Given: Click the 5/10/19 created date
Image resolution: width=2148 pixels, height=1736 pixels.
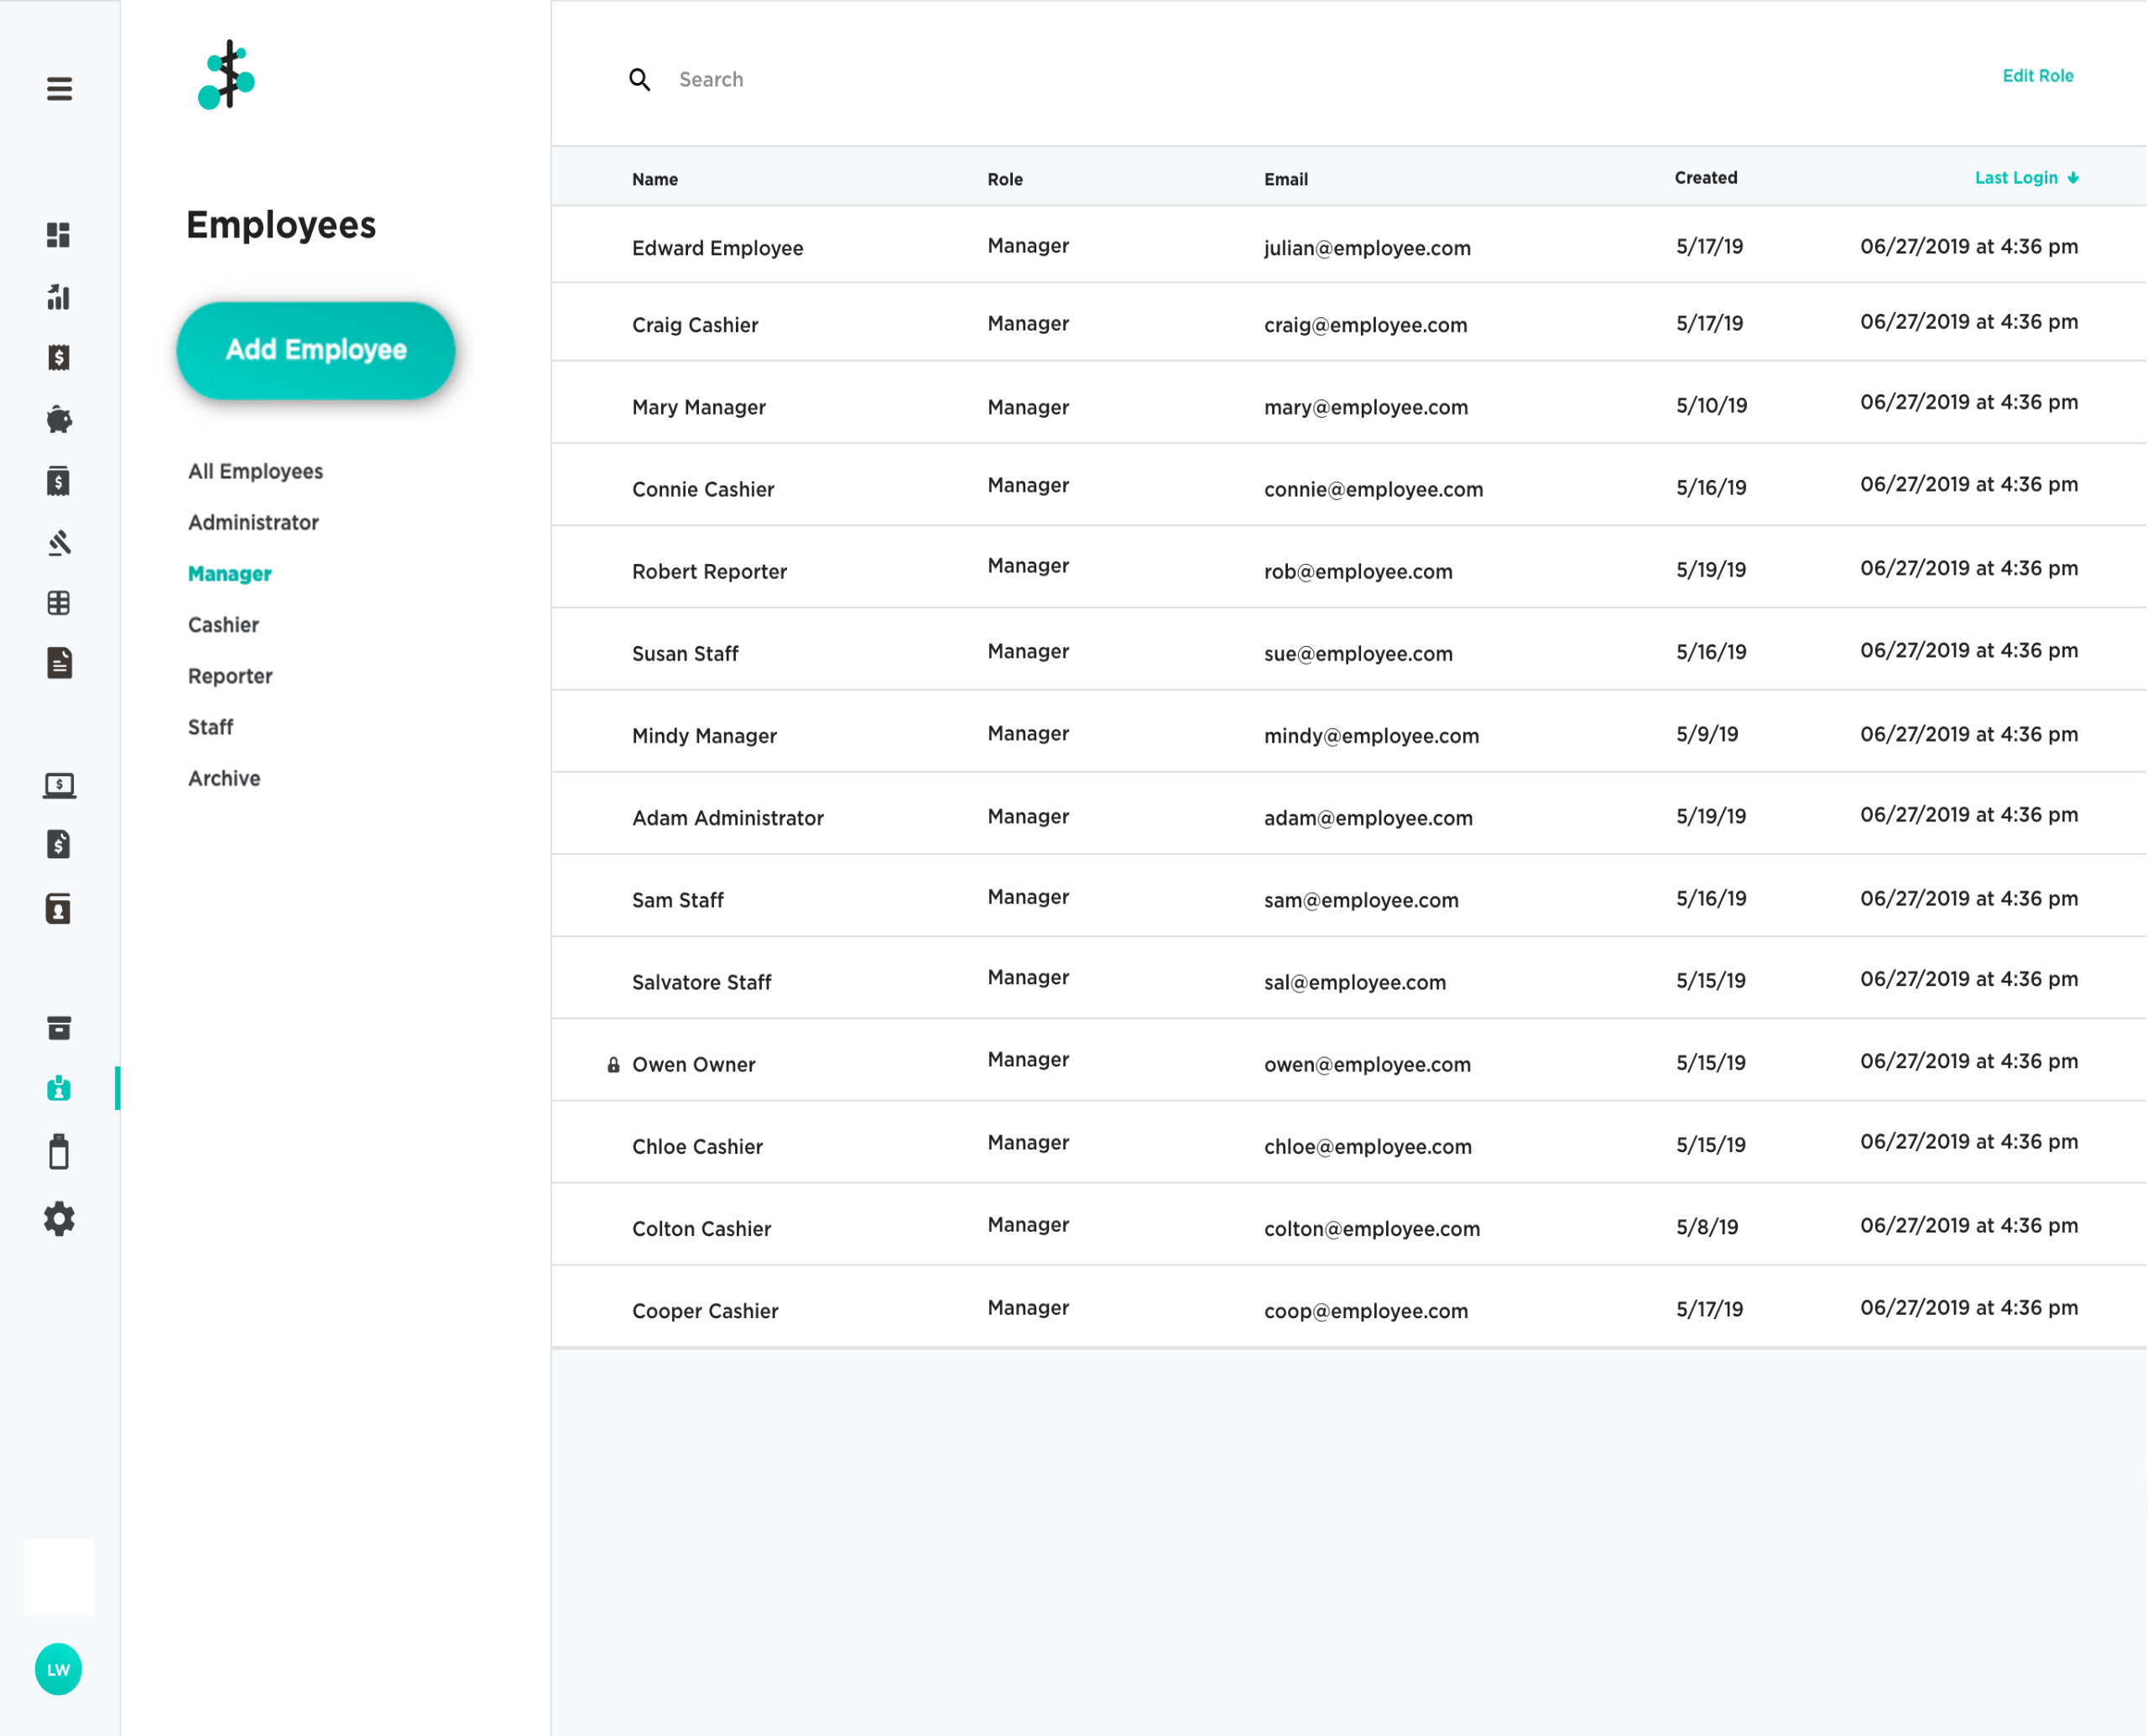Looking at the screenshot, I should coord(1711,405).
